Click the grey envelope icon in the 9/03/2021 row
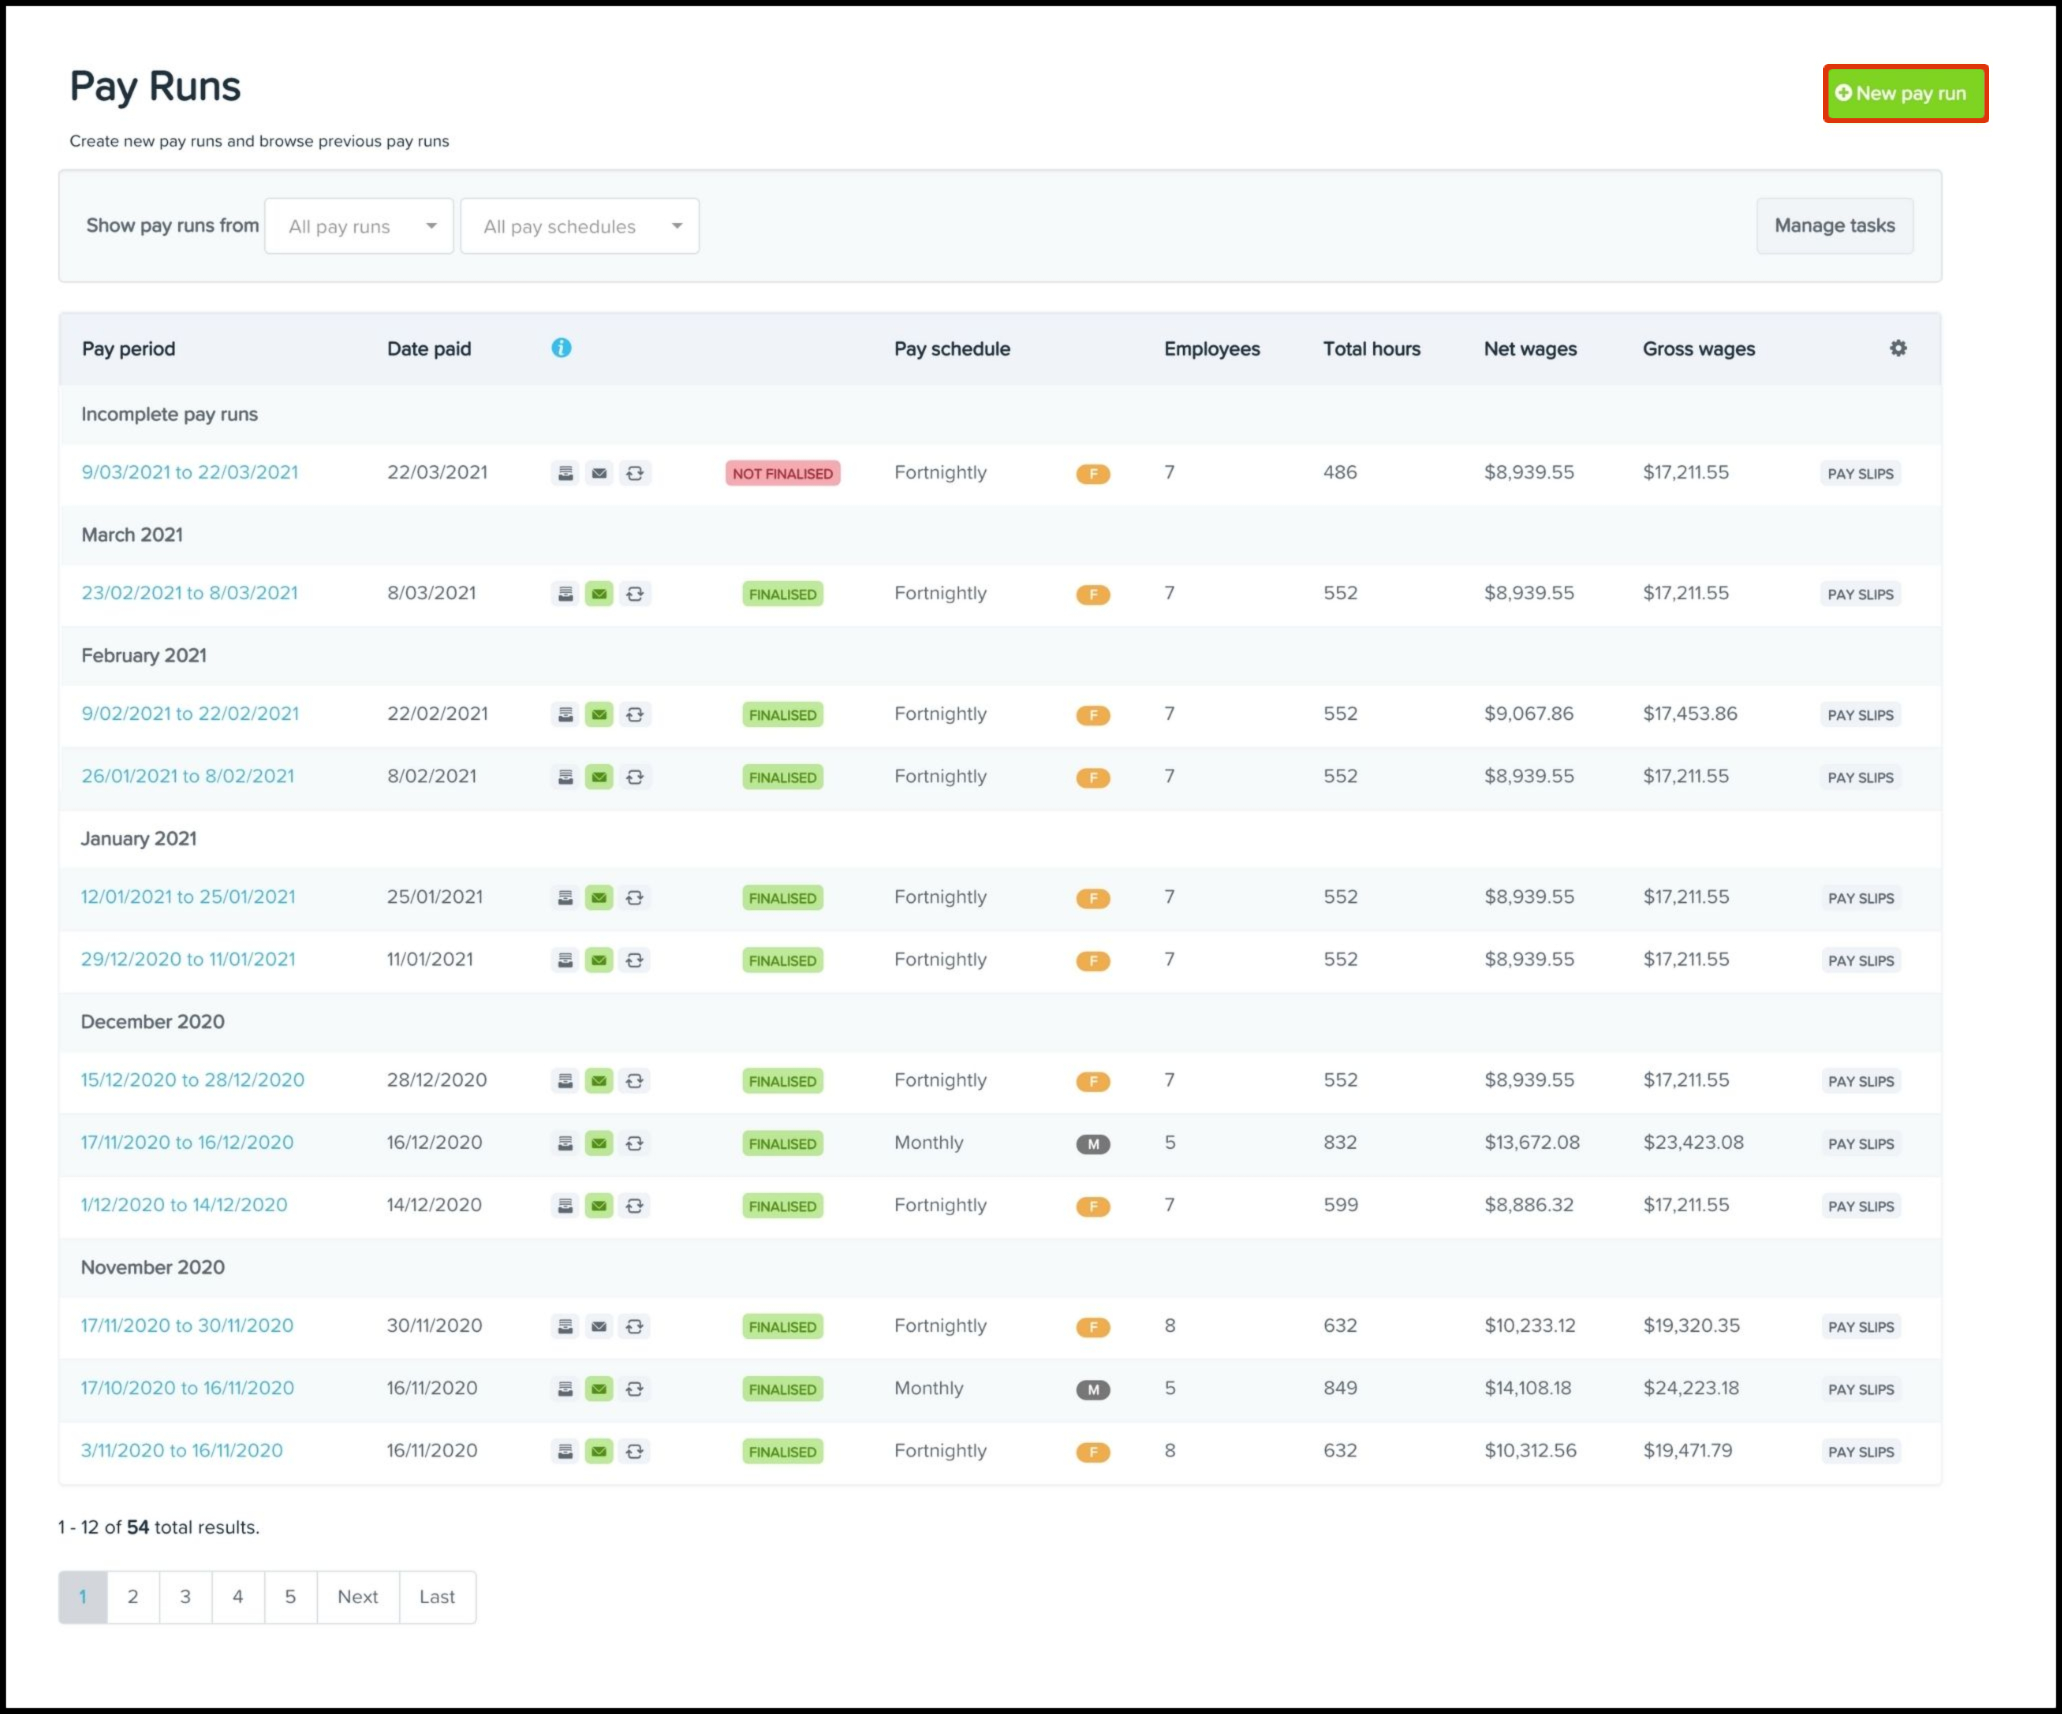The height and width of the screenshot is (1714, 2062). [599, 473]
